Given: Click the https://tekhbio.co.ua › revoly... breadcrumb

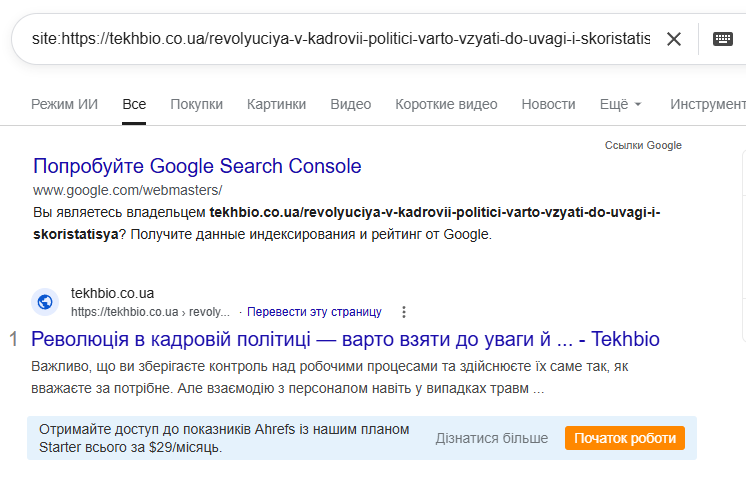Looking at the screenshot, I should coord(150,312).
